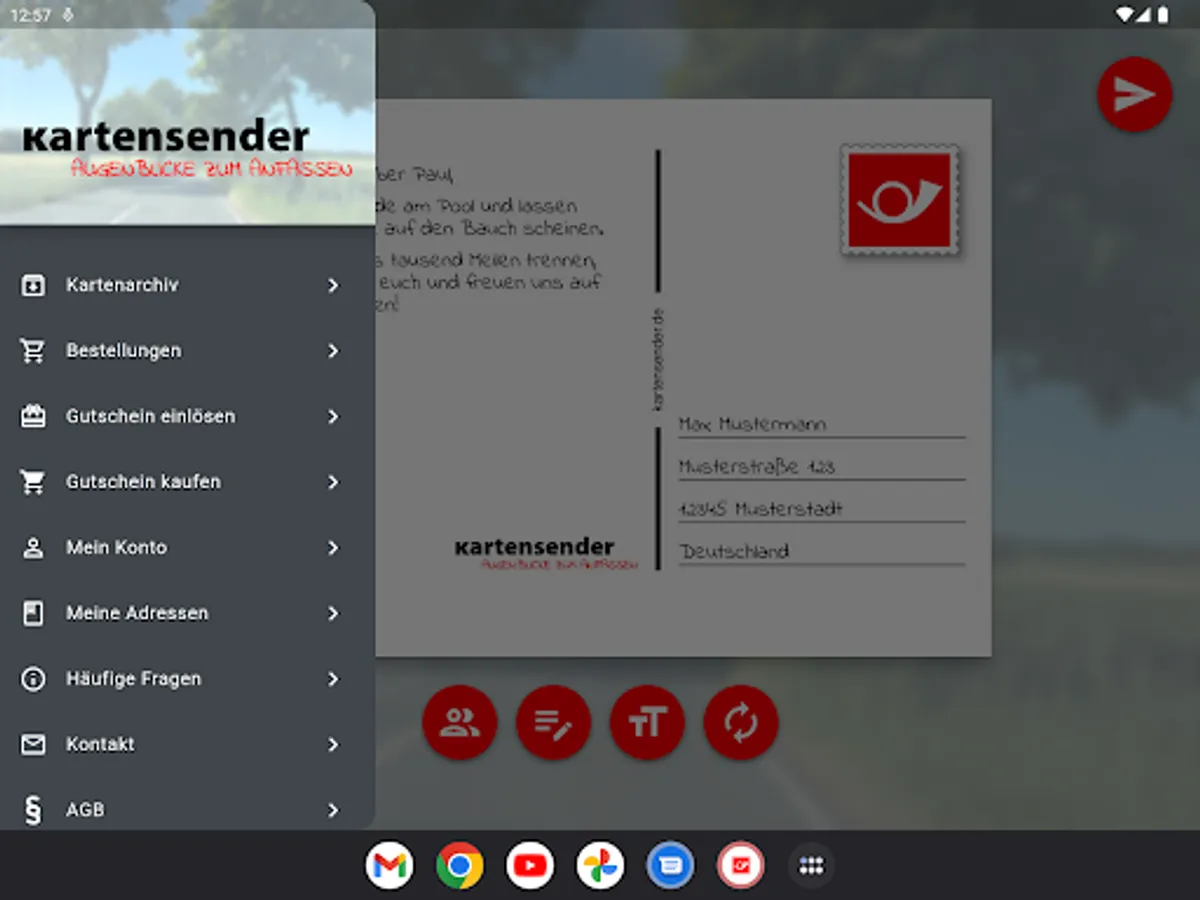Open the Bestellungen menu entry
Screen dimensions: 1200x900
click(187, 351)
